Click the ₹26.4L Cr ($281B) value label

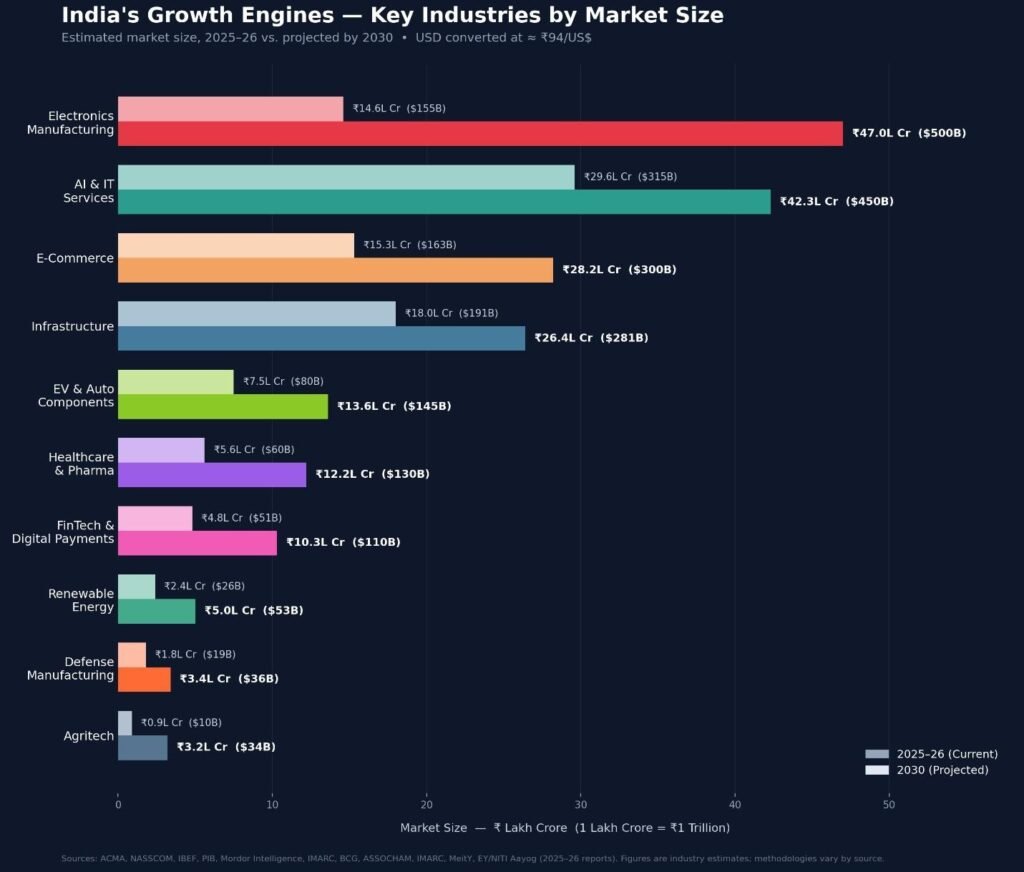tap(591, 338)
